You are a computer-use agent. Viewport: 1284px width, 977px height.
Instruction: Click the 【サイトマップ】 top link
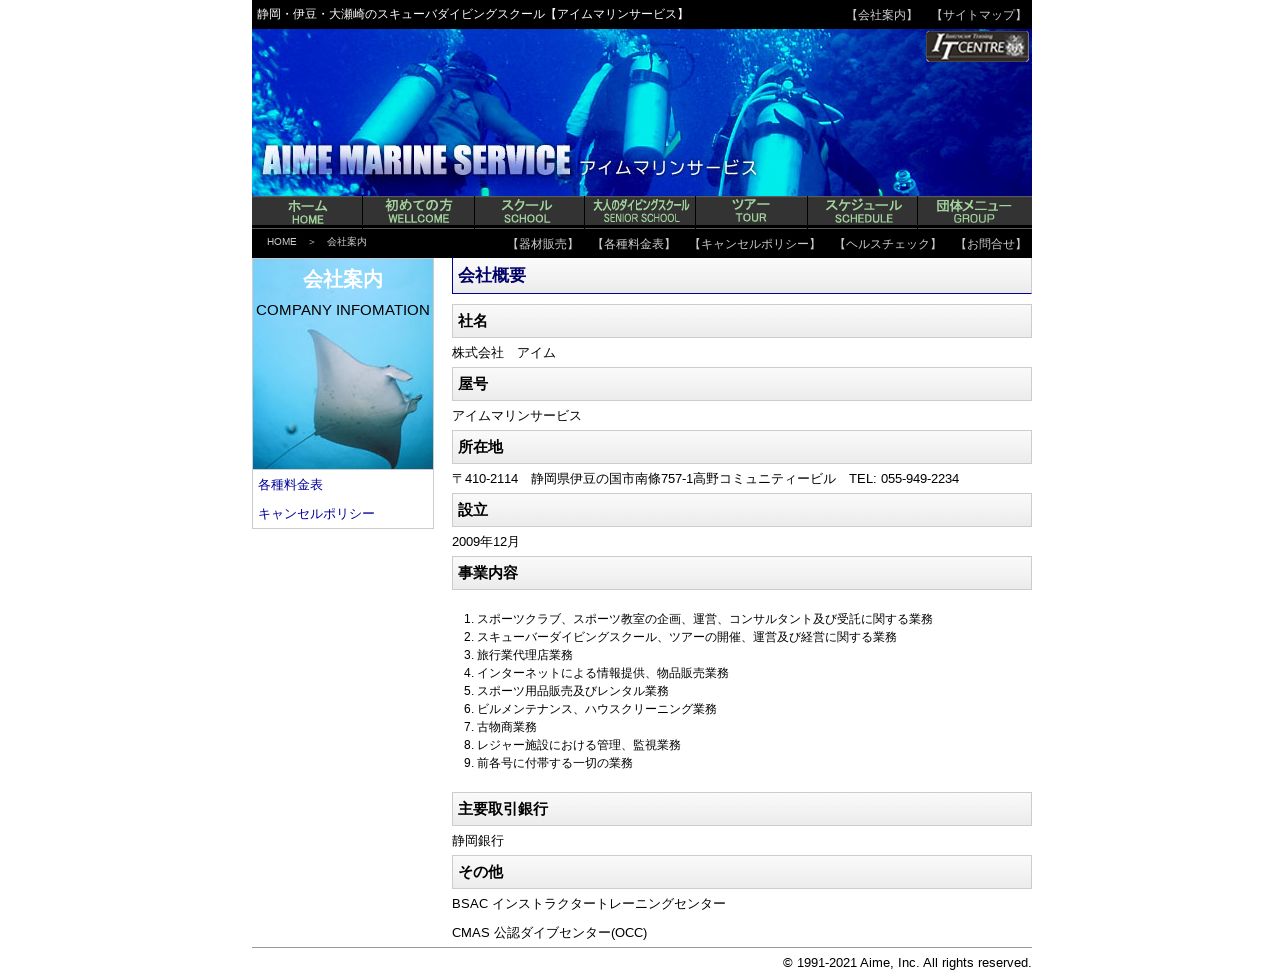pyautogui.click(x=978, y=15)
